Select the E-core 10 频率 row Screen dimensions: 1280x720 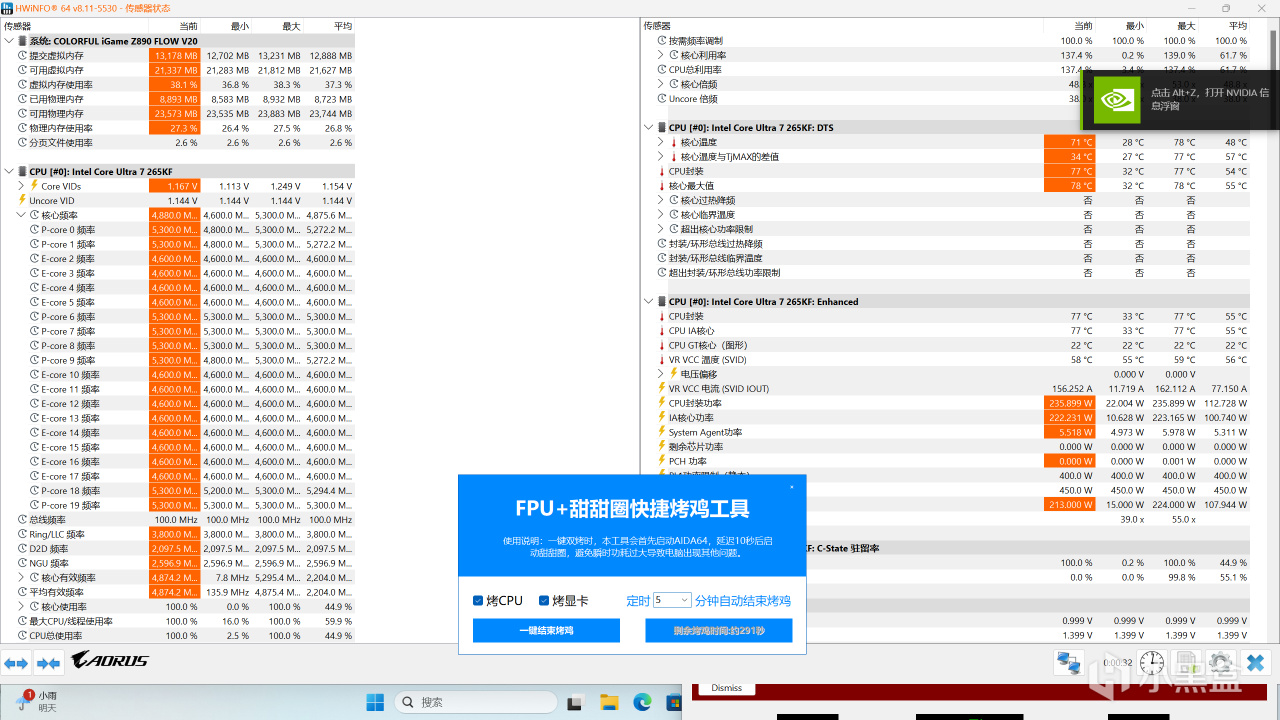coord(178,375)
